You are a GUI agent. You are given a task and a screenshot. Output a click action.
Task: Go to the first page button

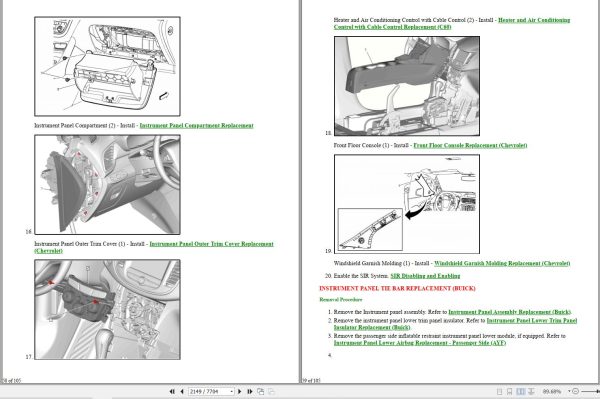pos(172,391)
